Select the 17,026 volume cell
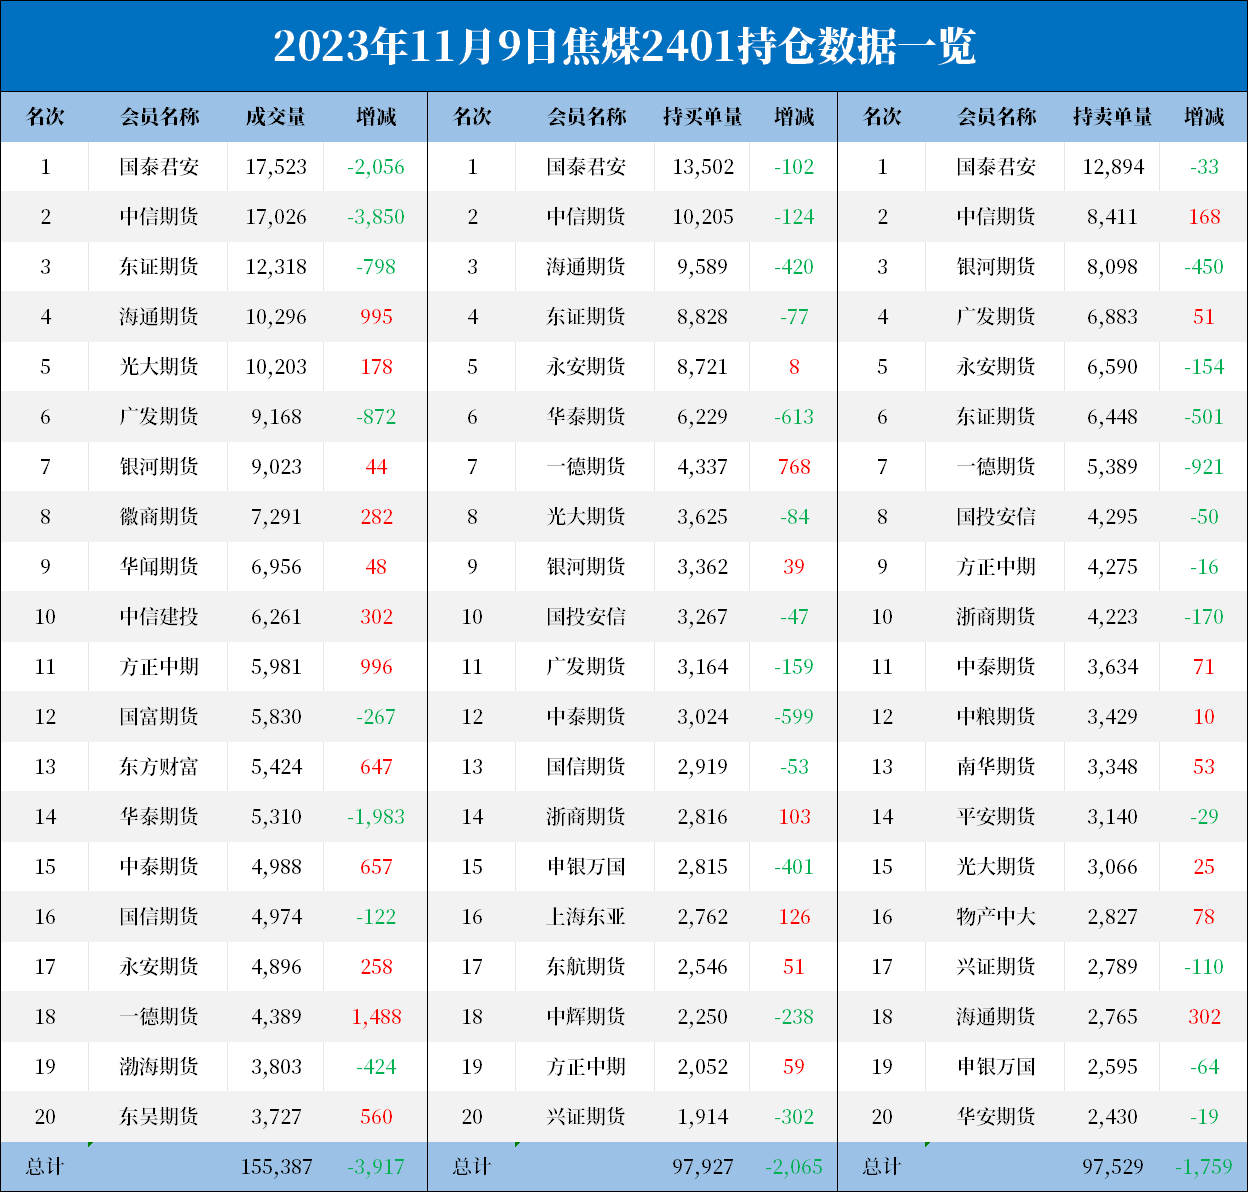This screenshot has width=1249, height=1192. coord(276,217)
